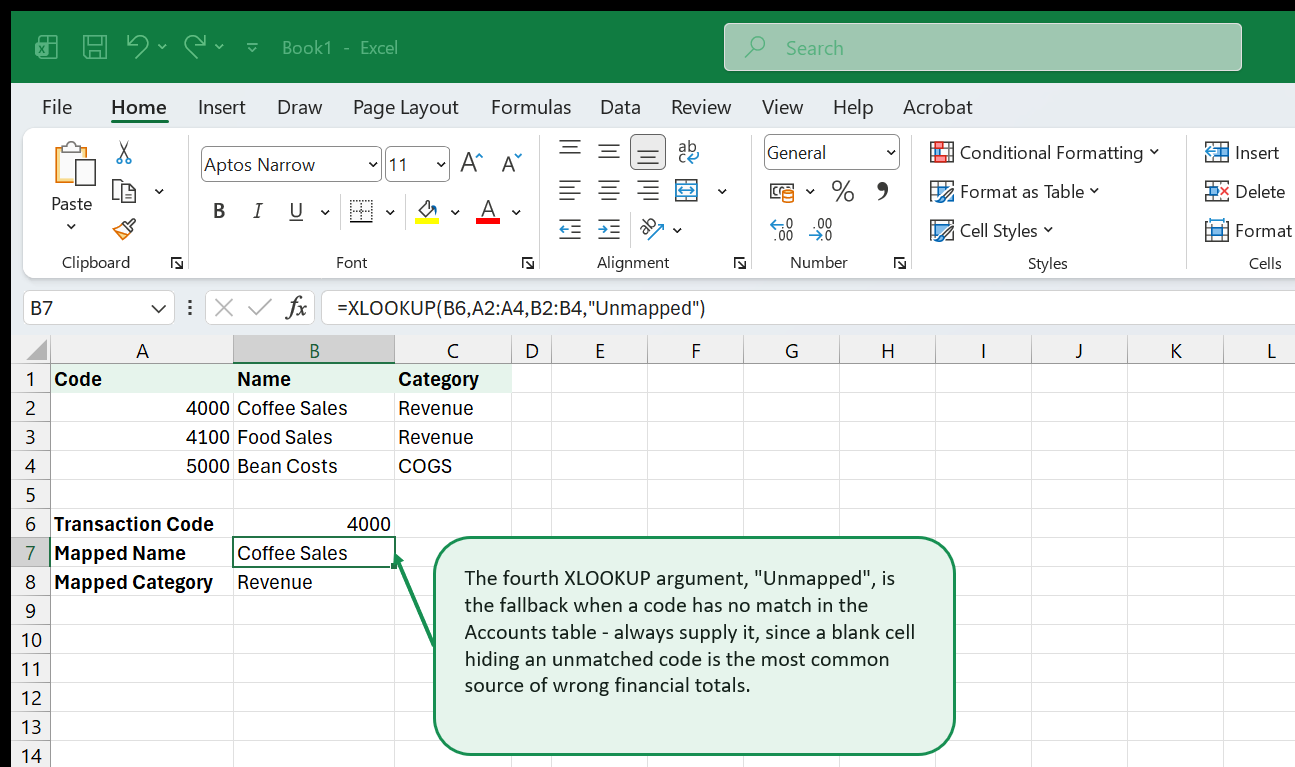1295x767 pixels.
Task: Switch to the Data tab
Action: 620,107
